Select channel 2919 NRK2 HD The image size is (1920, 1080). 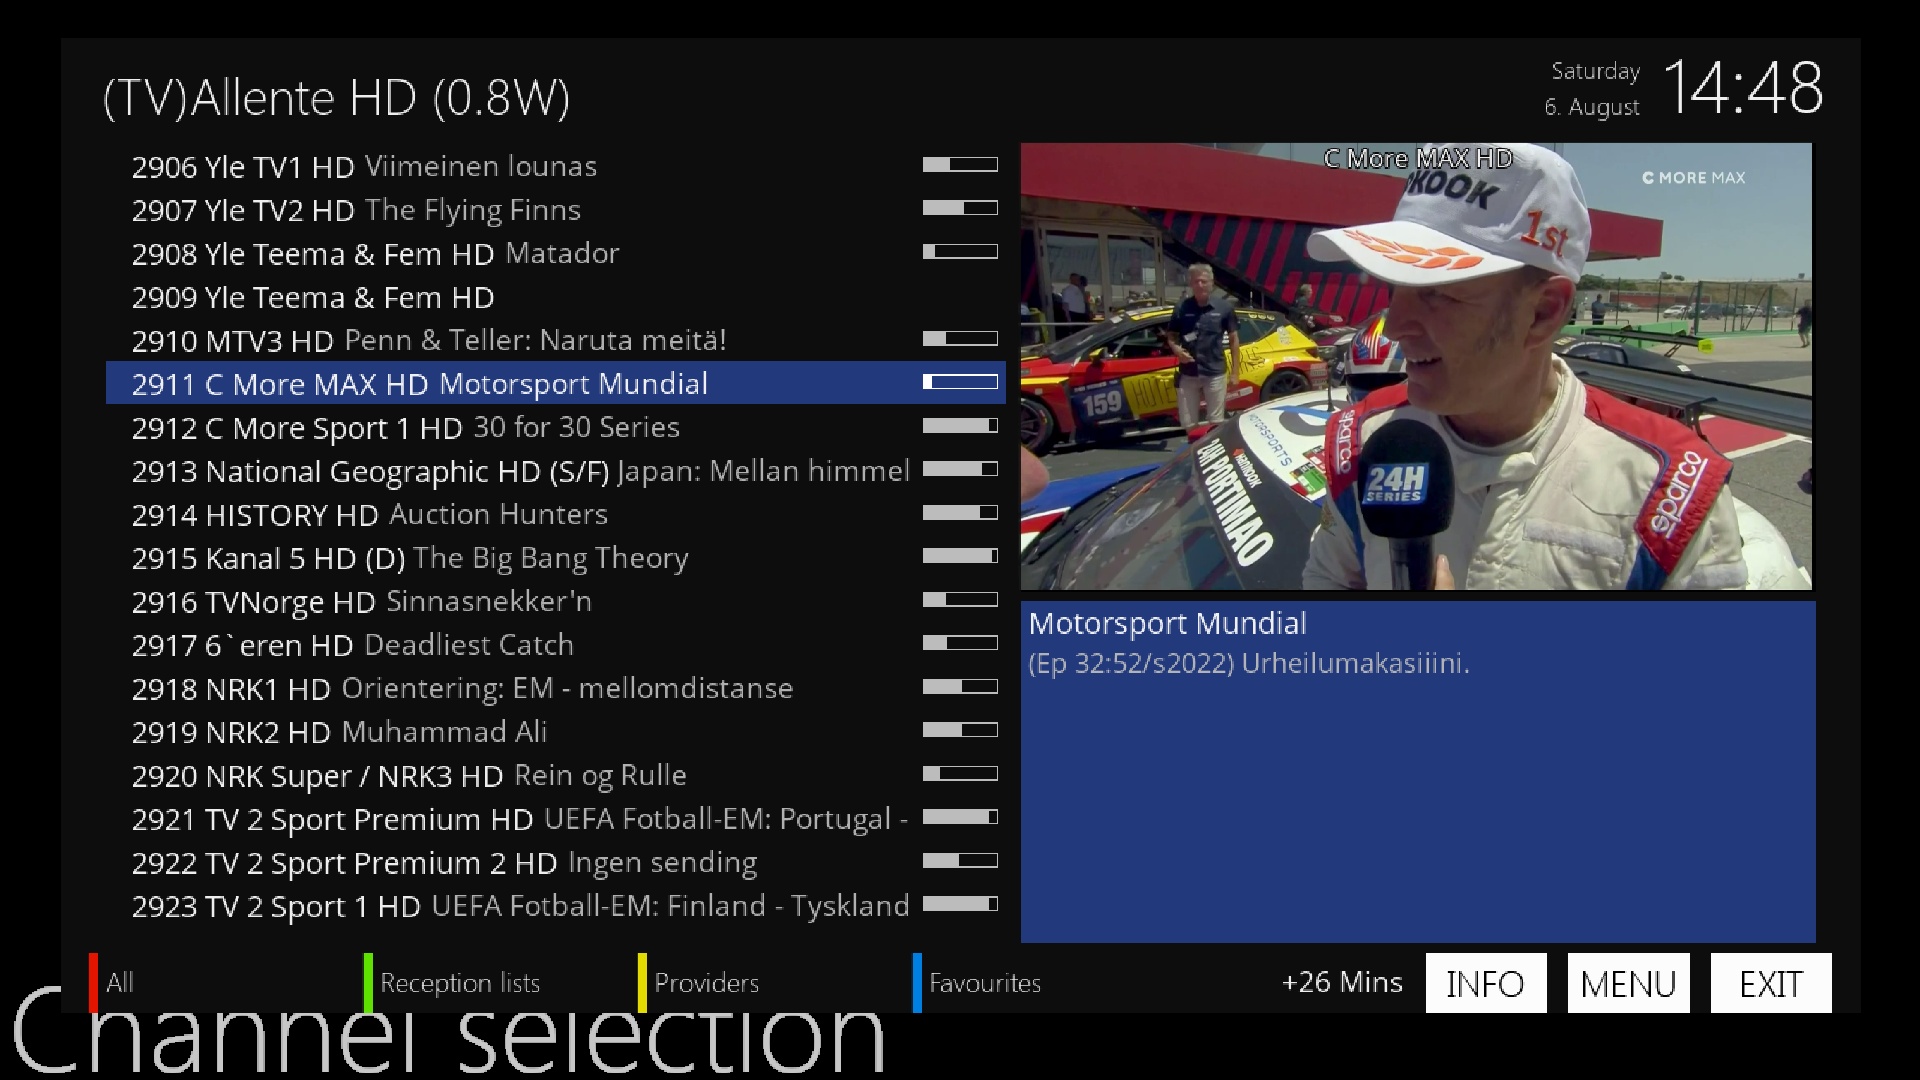[x=555, y=731]
